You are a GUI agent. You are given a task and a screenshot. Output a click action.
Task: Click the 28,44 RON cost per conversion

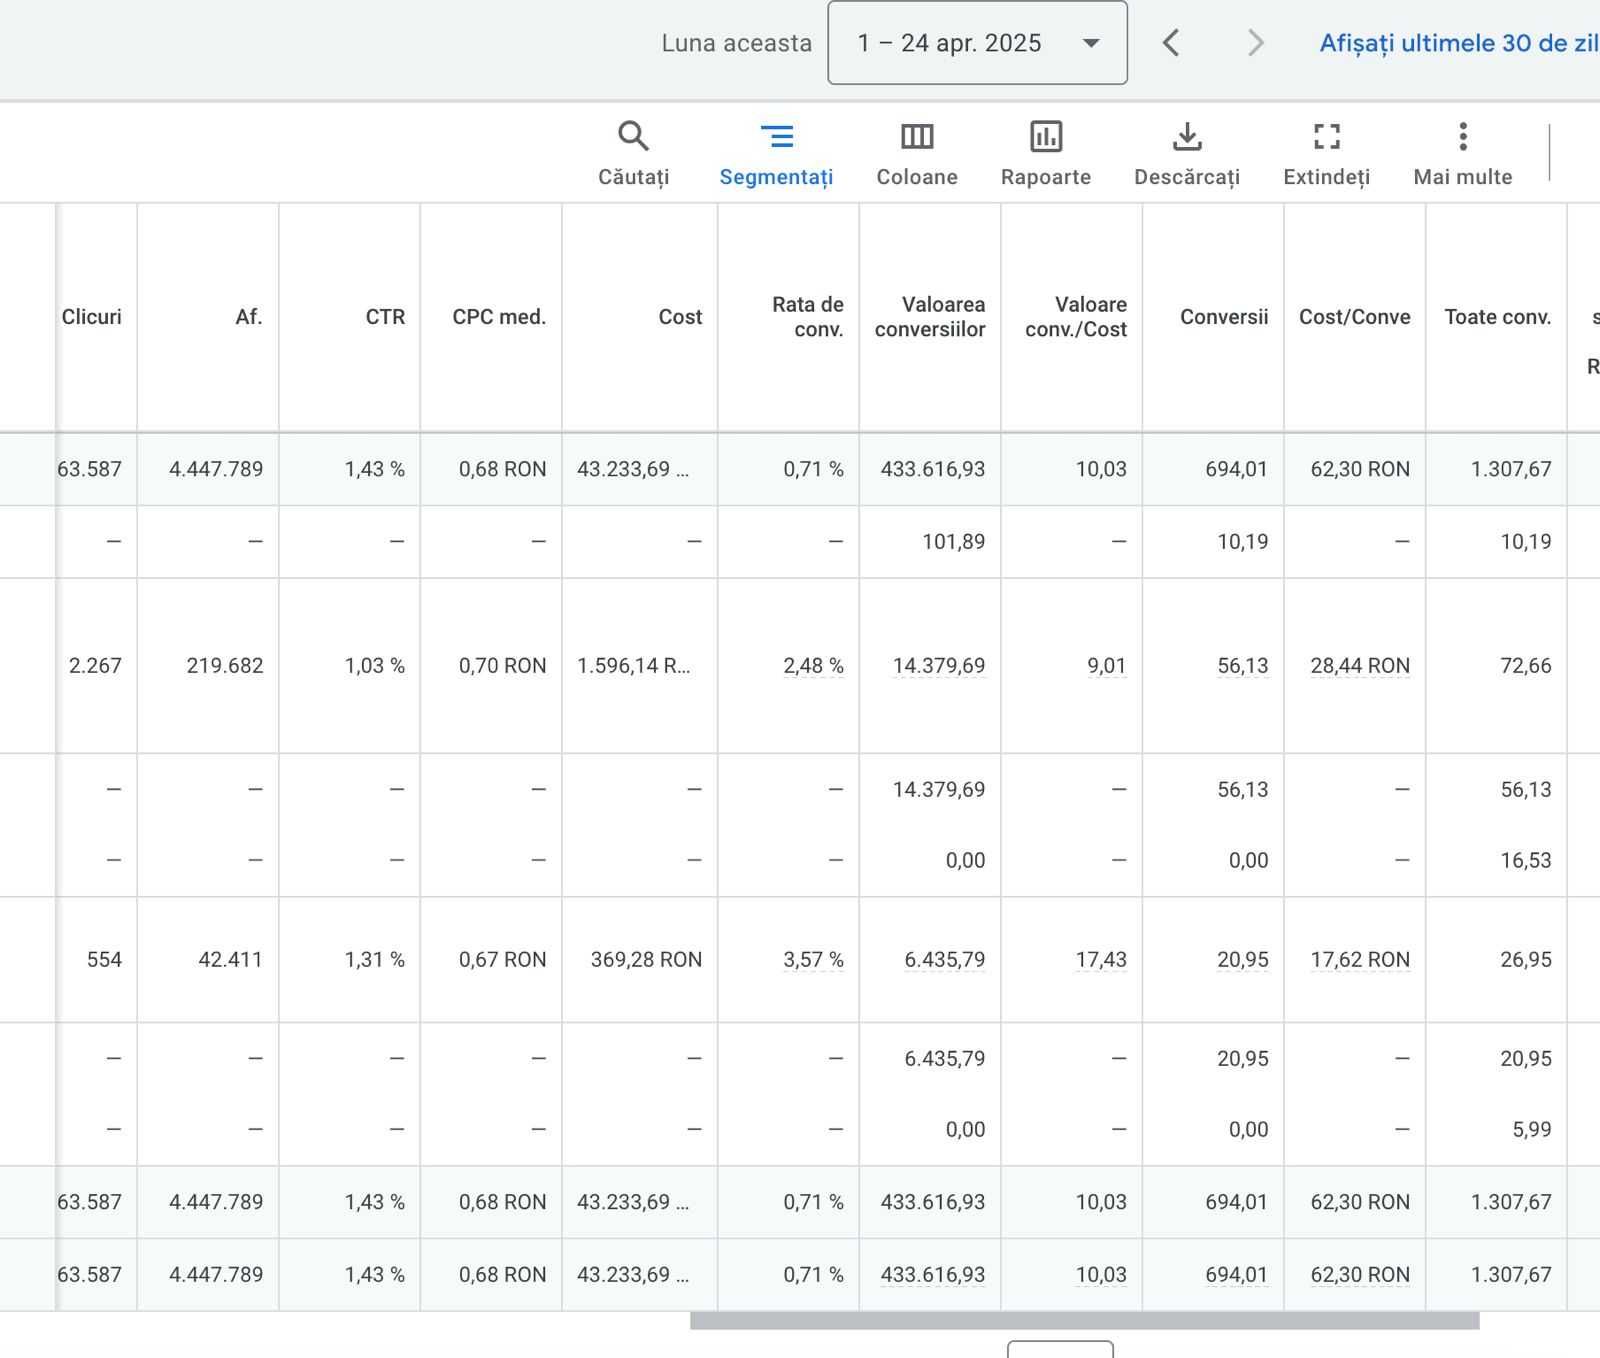point(1360,666)
